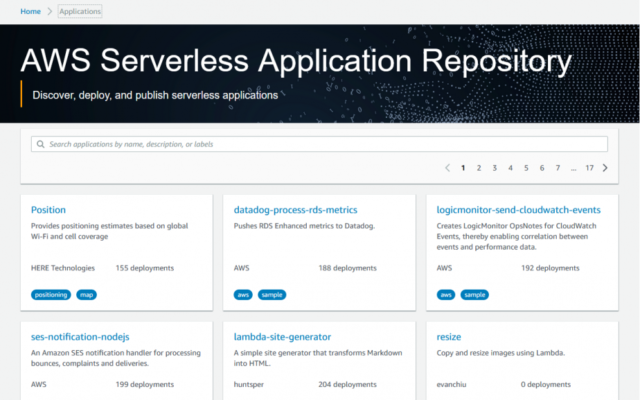Click the pagination ellipsis
Viewport: 640px width, 400px height.
[x=573, y=168]
